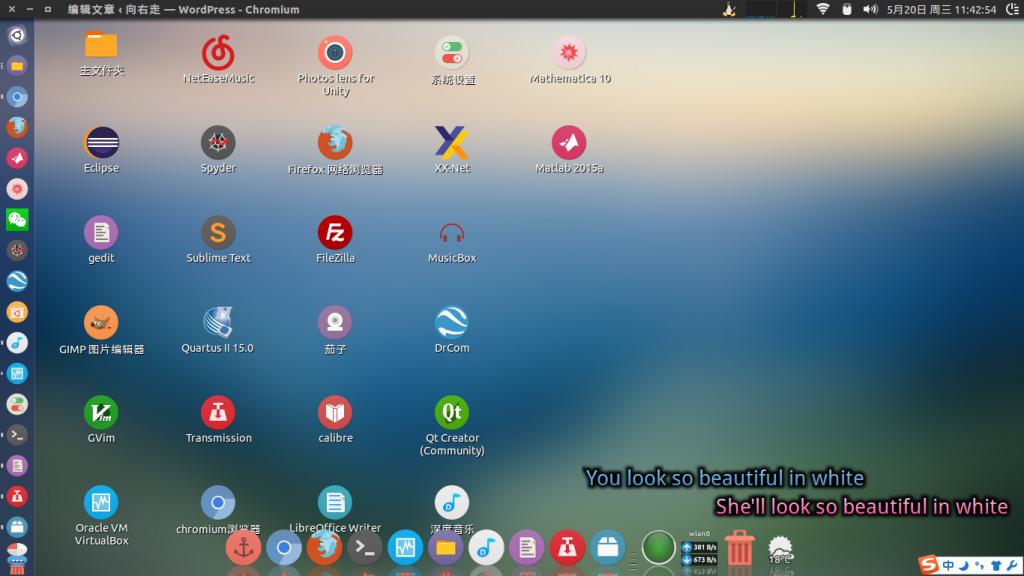Click the date and time in the top bar
Screen dimensions: 1024x576
point(941,9)
